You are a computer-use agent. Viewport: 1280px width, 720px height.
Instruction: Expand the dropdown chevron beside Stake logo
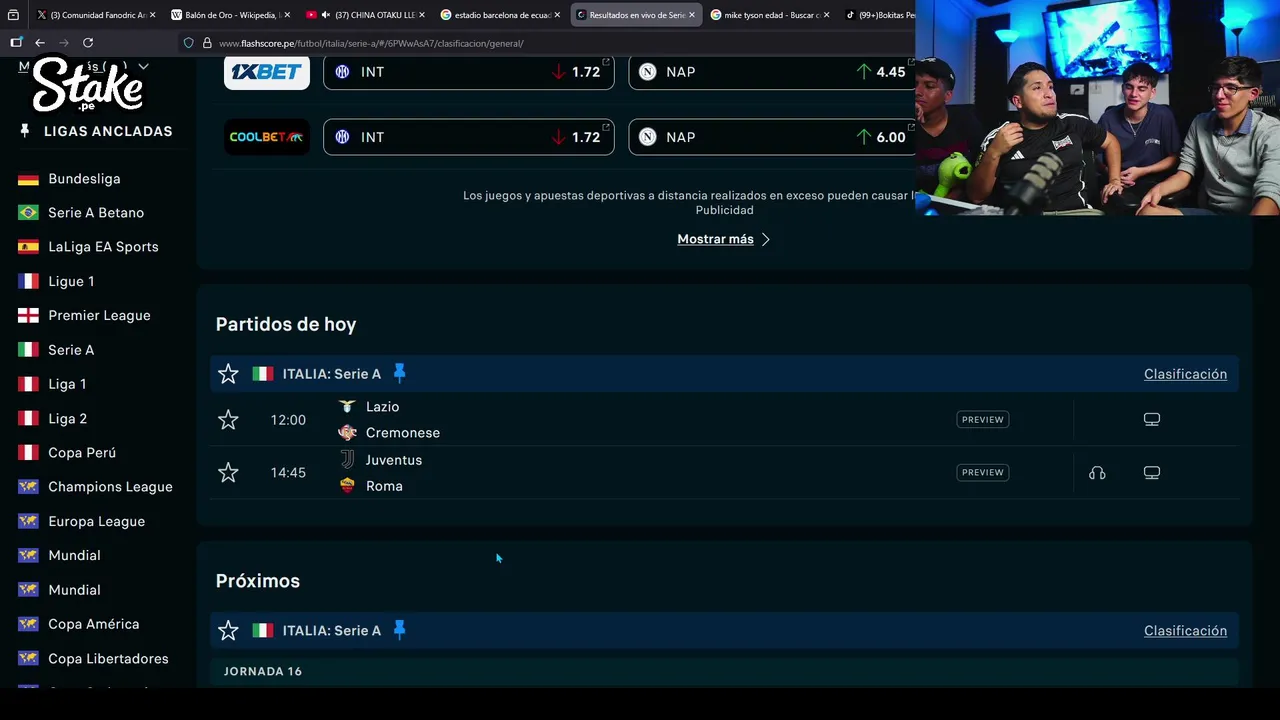[x=143, y=67]
